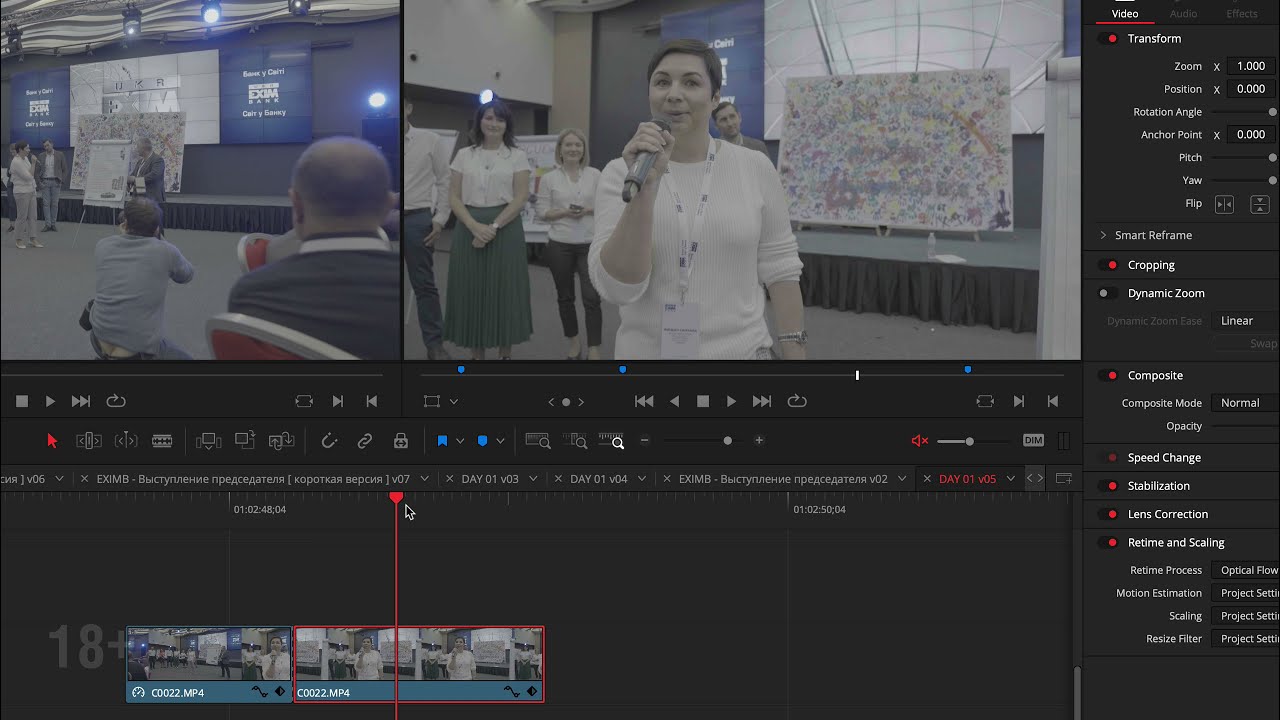Screen dimensions: 1280x720
Task: Open the Resize Filter dropdown
Action: point(1245,639)
